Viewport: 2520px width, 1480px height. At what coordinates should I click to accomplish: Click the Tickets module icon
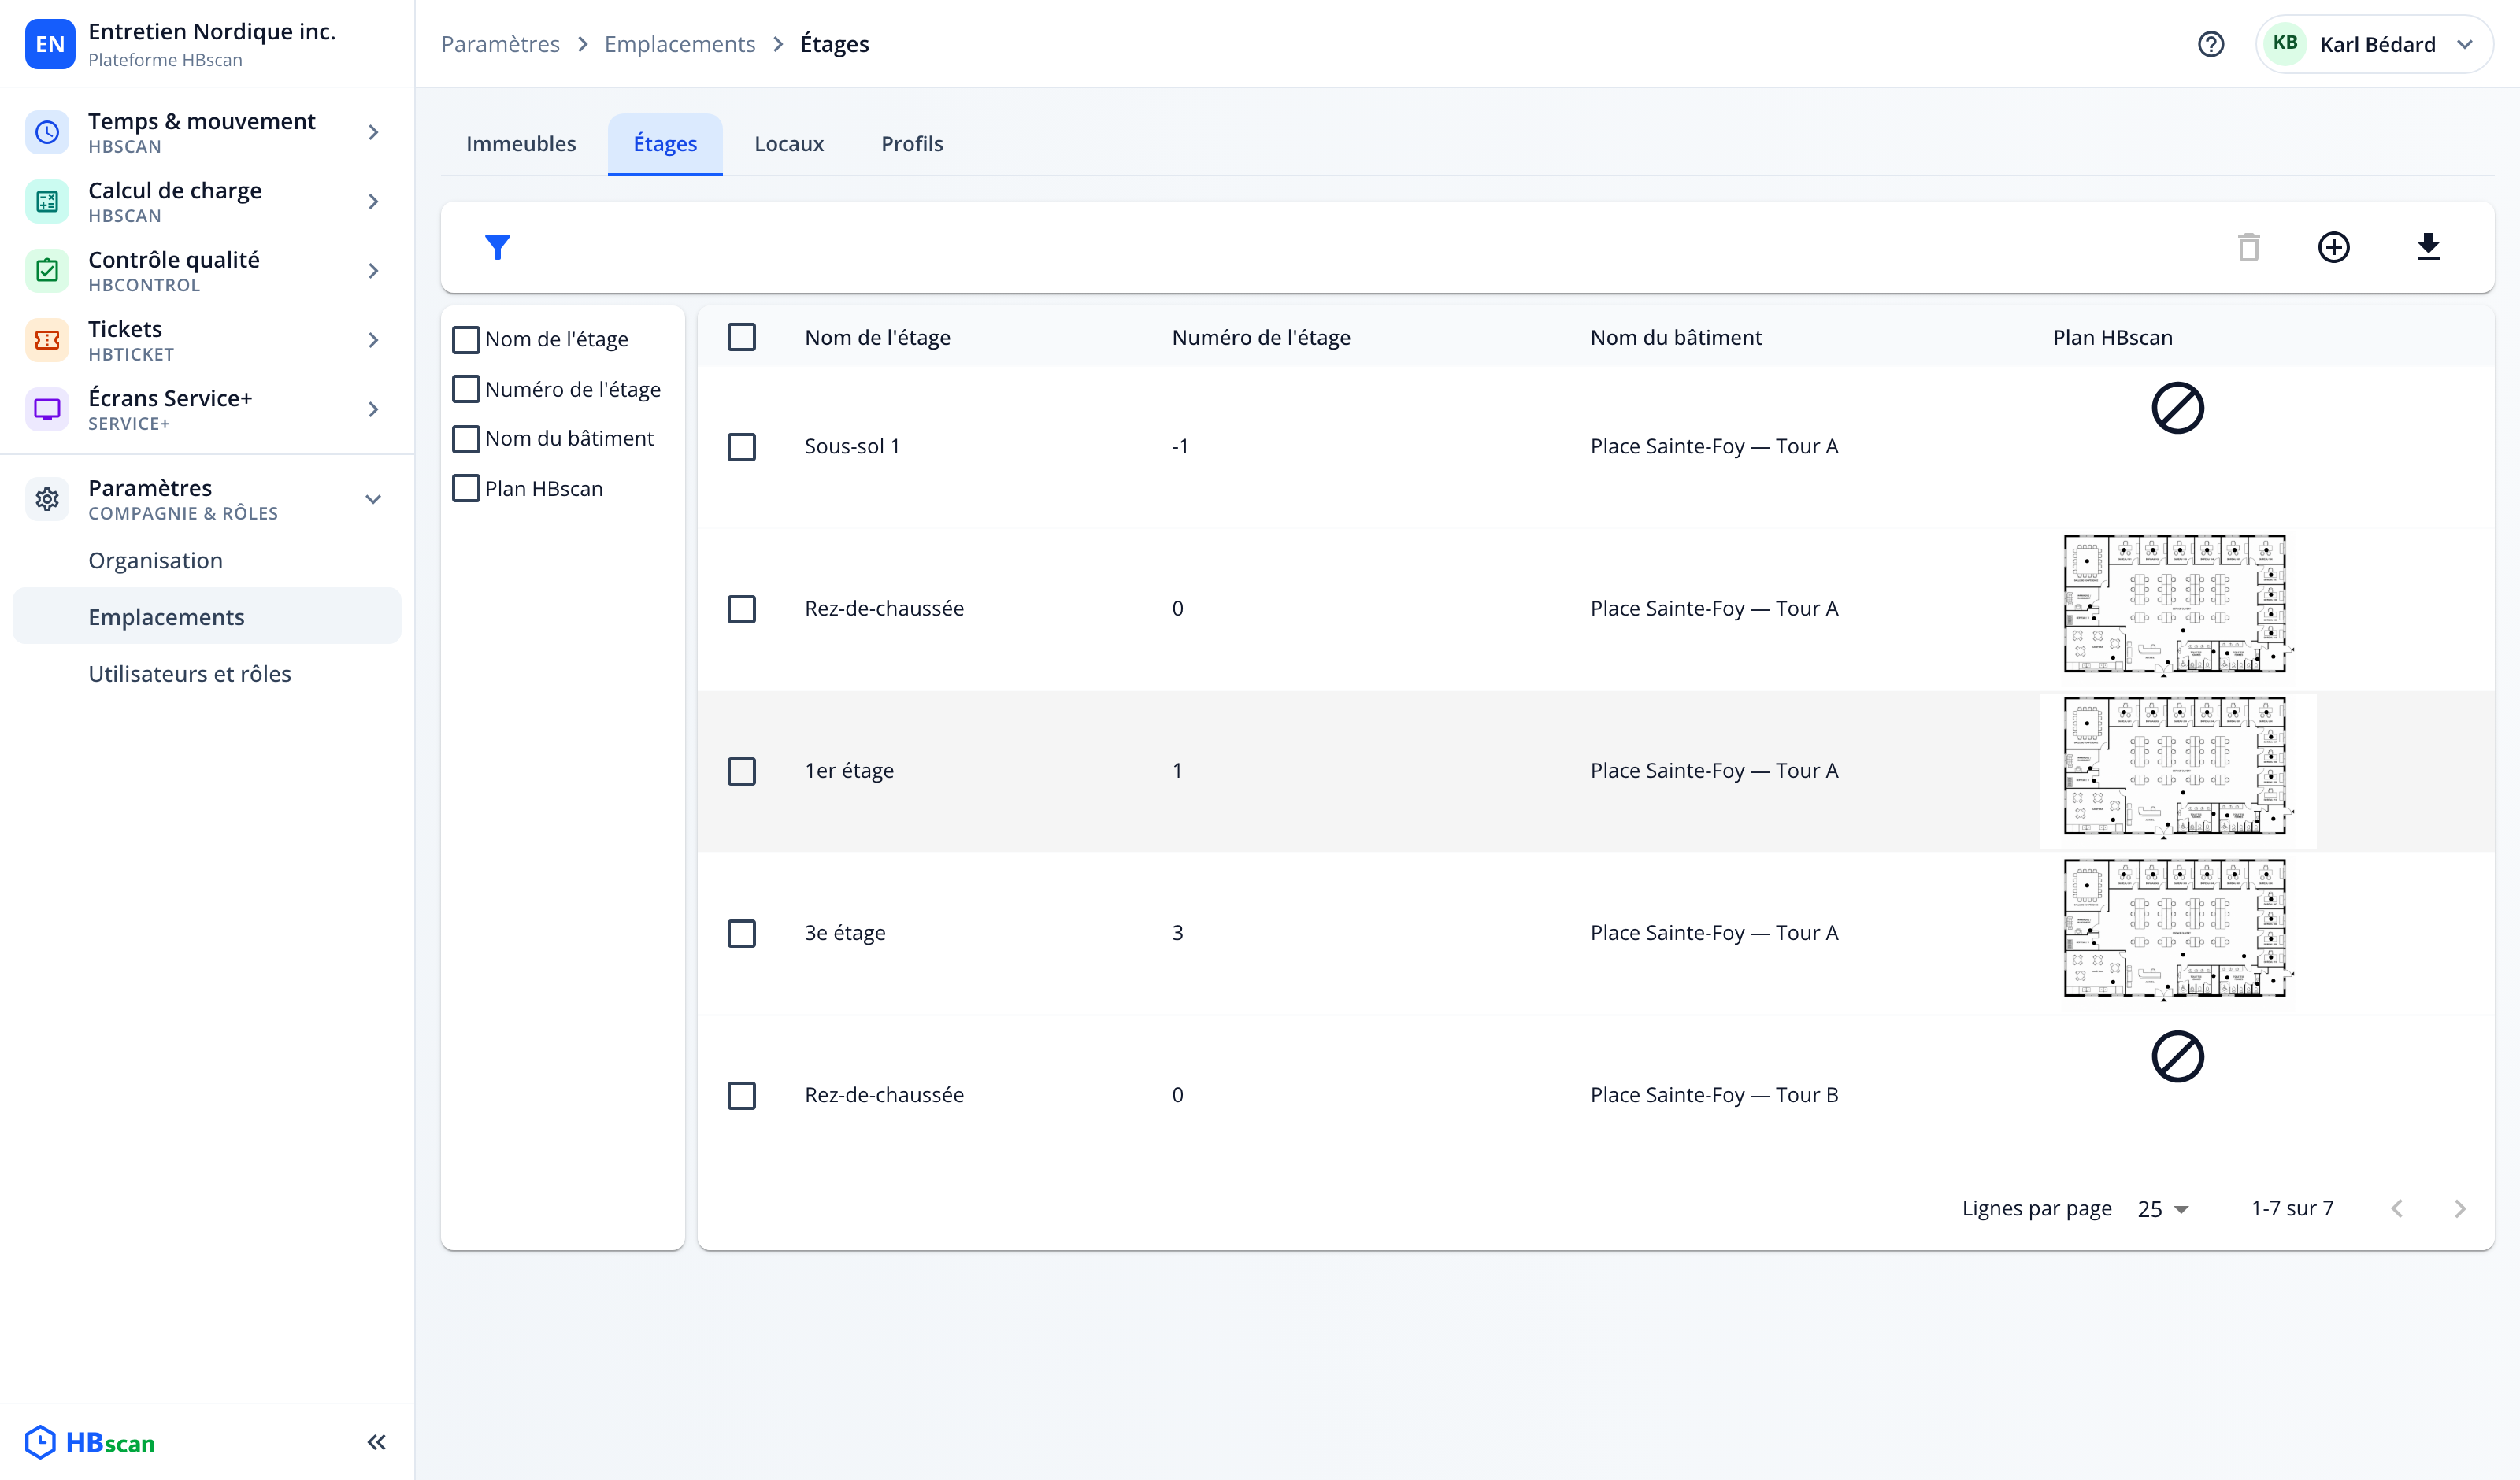coord(47,340)
